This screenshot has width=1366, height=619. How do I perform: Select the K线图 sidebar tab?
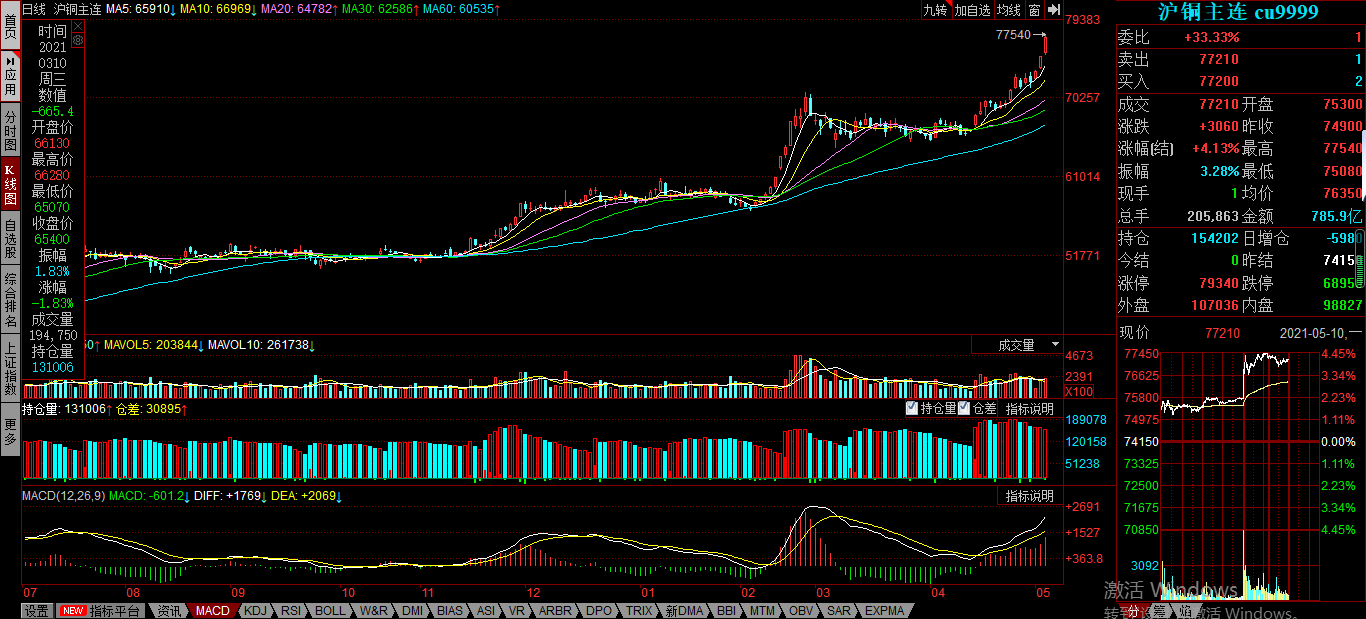(x=10, y=183)
